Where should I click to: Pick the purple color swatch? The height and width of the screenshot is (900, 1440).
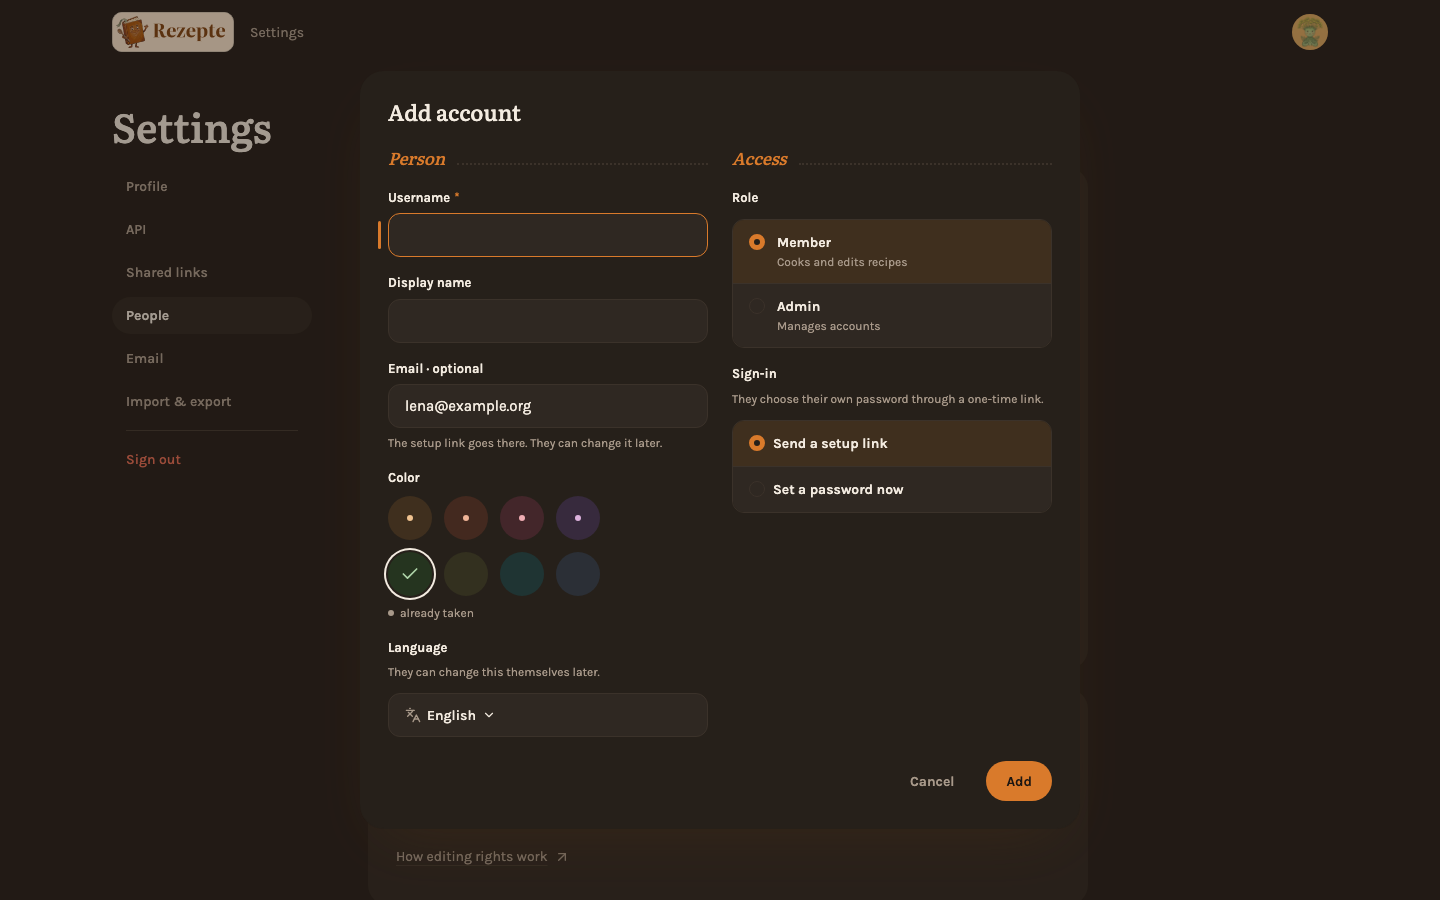point(578,518)
